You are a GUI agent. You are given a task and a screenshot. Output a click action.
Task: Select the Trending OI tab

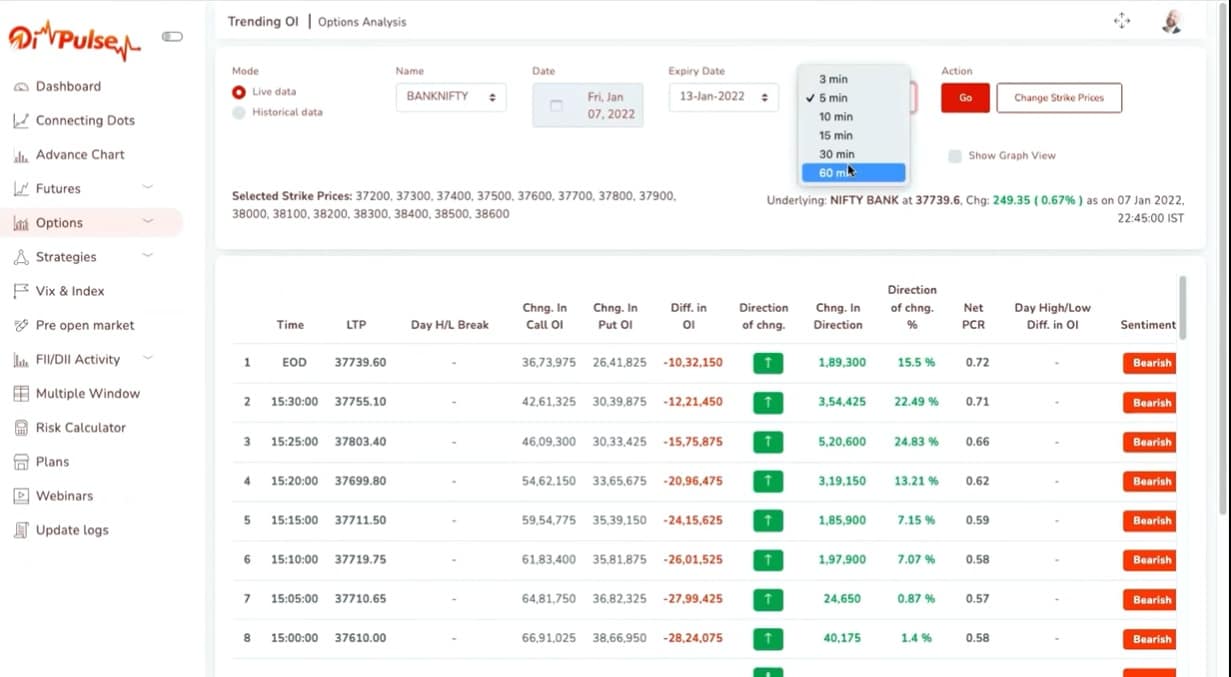point(262,20)
